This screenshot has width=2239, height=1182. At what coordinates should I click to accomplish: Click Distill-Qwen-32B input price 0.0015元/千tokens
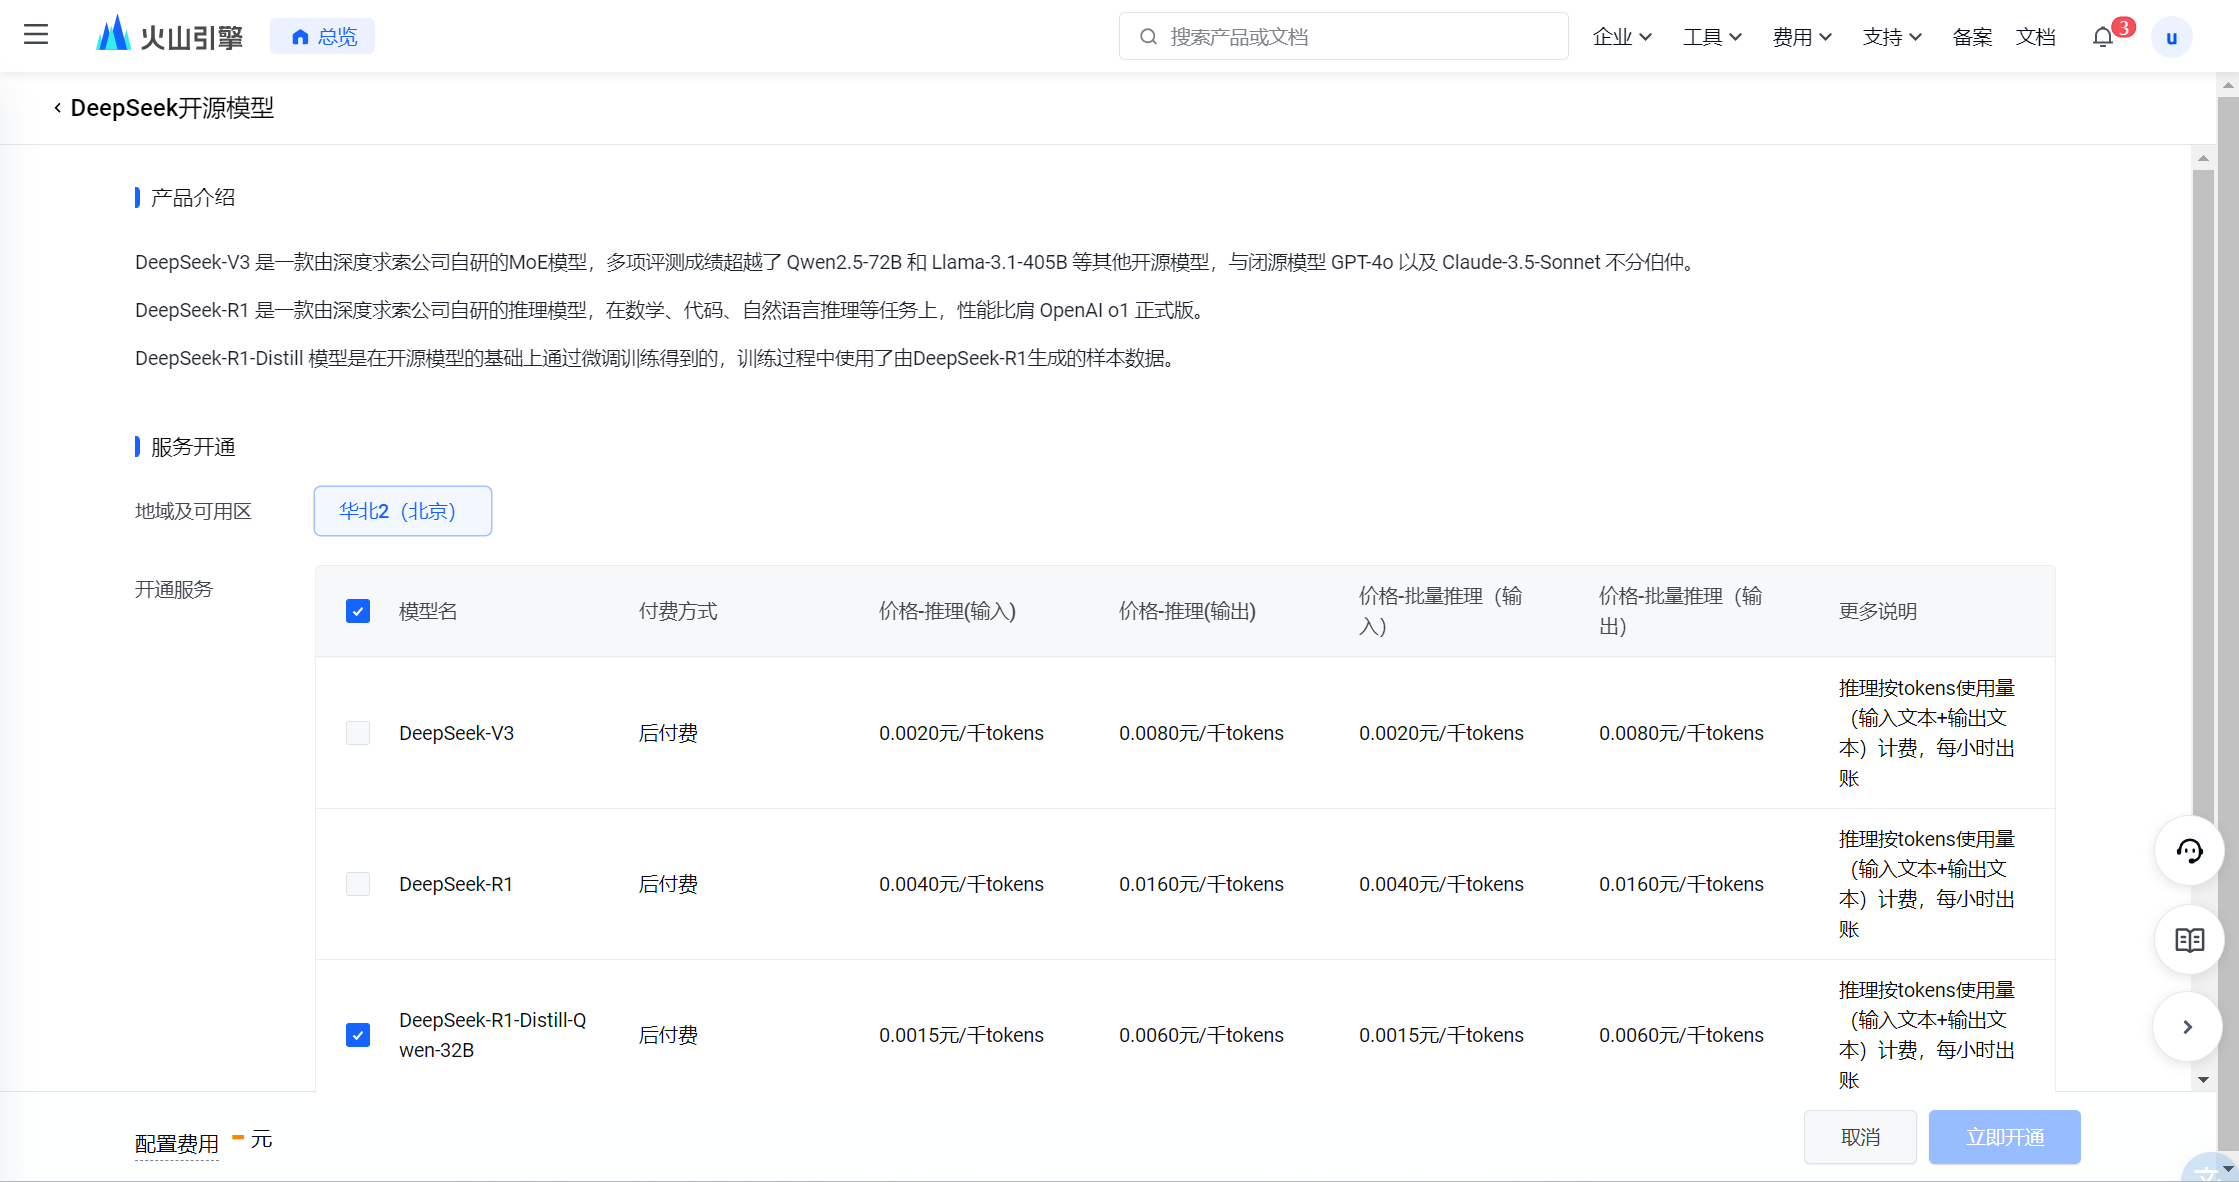[961, 1035]
